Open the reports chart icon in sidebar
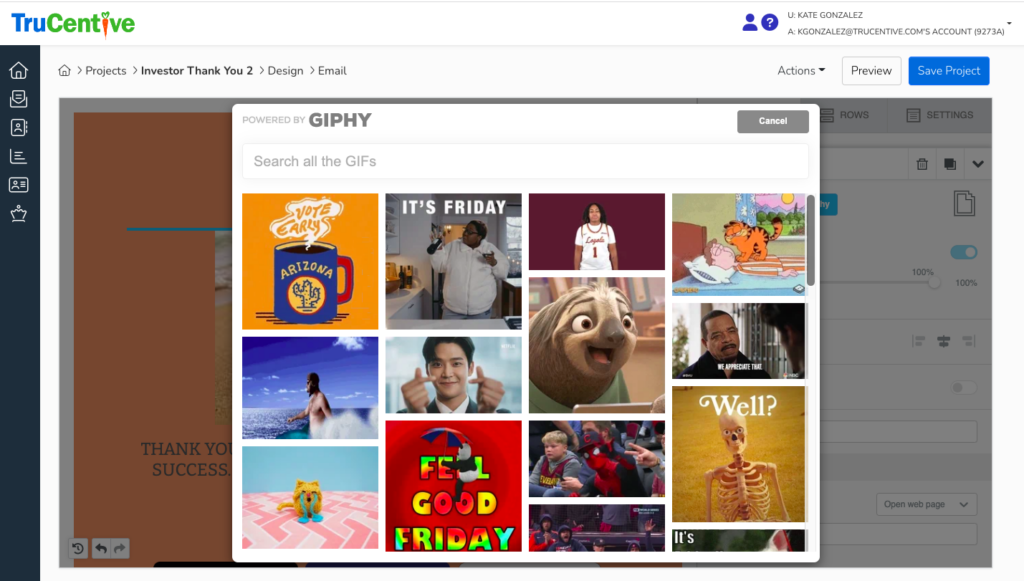1024x581 pixels. pos(18,156)
